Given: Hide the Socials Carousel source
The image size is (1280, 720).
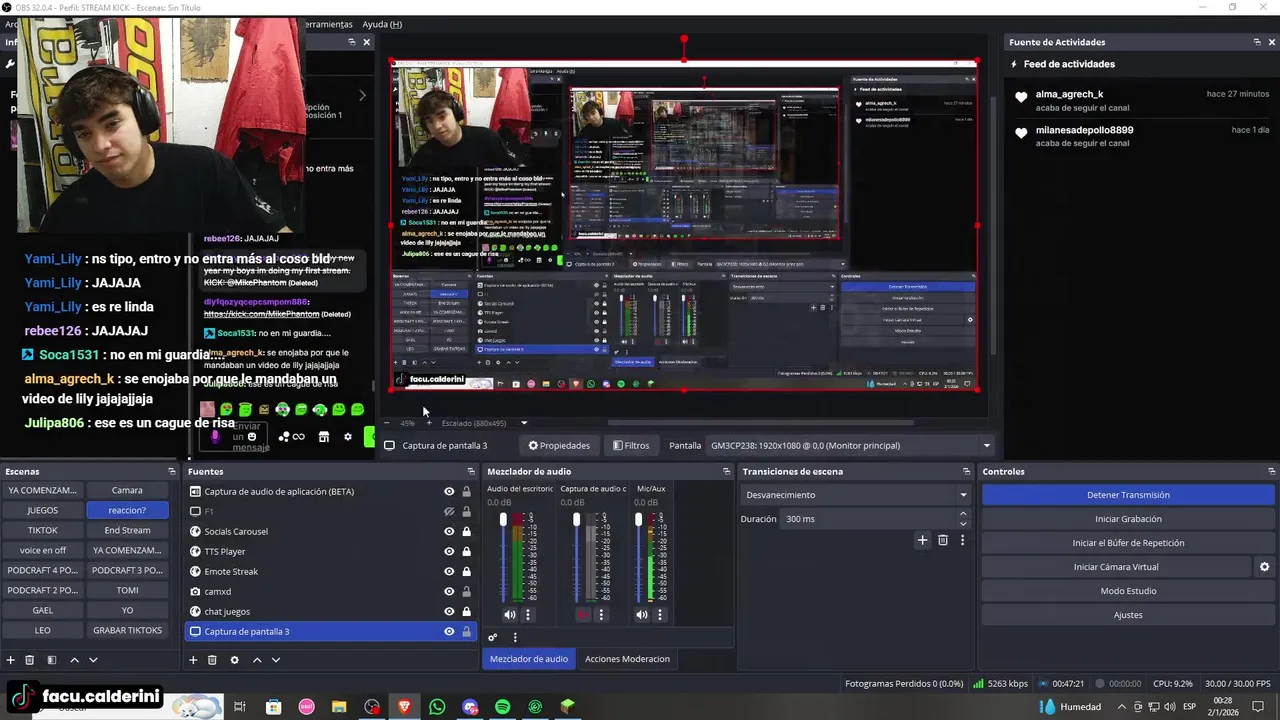Looking at the screenshot, I should click(449, 531).
